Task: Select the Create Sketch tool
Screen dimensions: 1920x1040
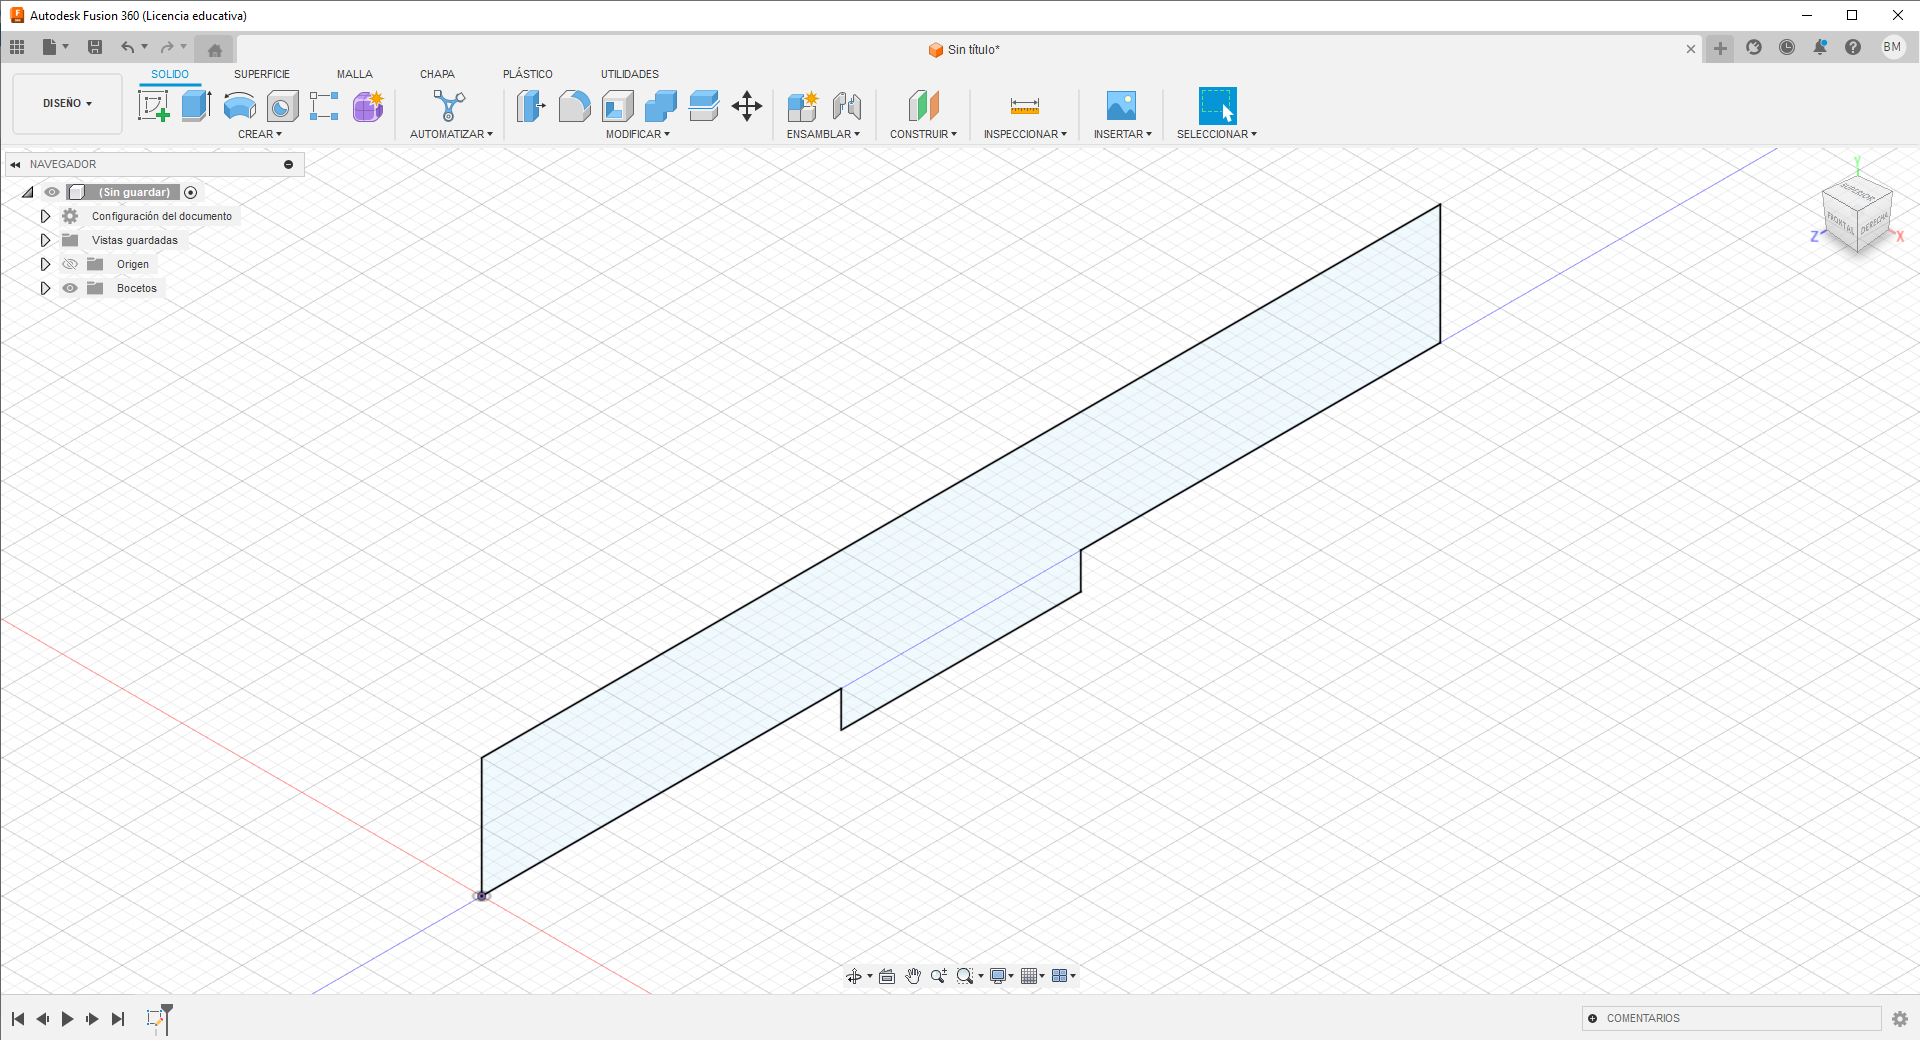Action: pyautogui.click(x=153, y=105)
